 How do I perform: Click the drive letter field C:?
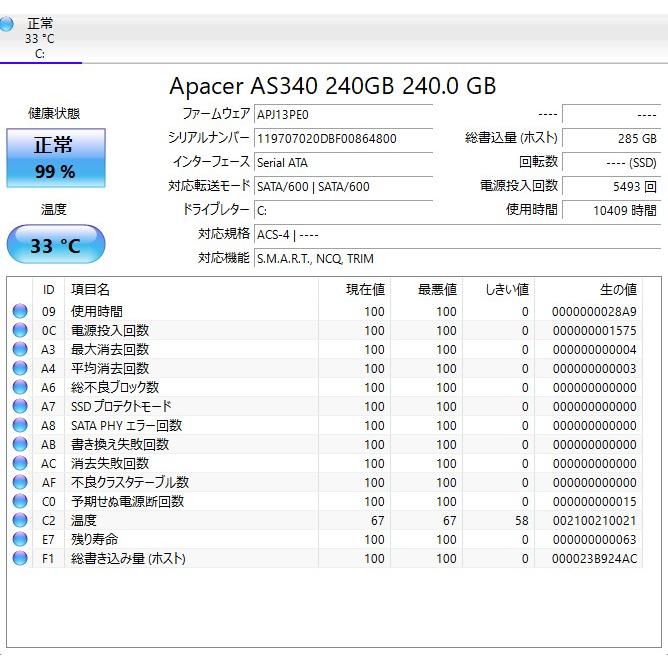point(343,210)
